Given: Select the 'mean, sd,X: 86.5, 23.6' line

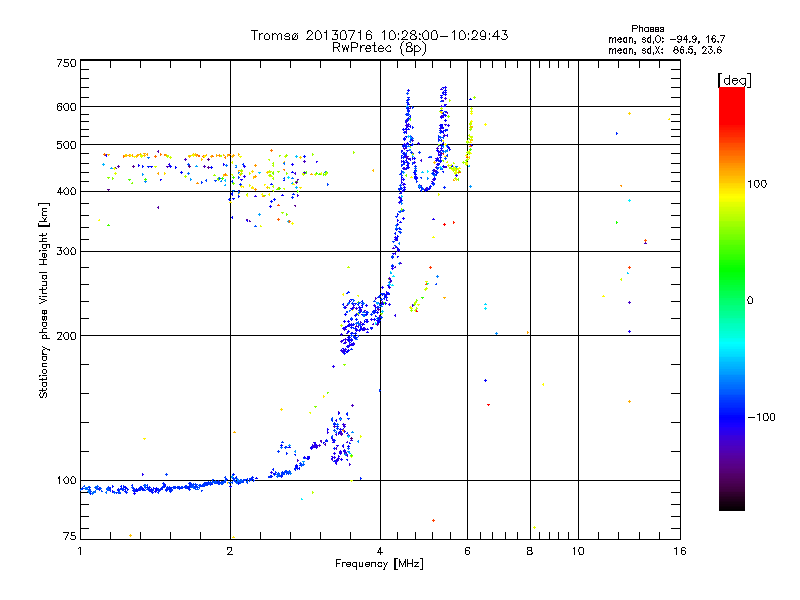Looking at the screenshot, I should (x=665, y=50).
